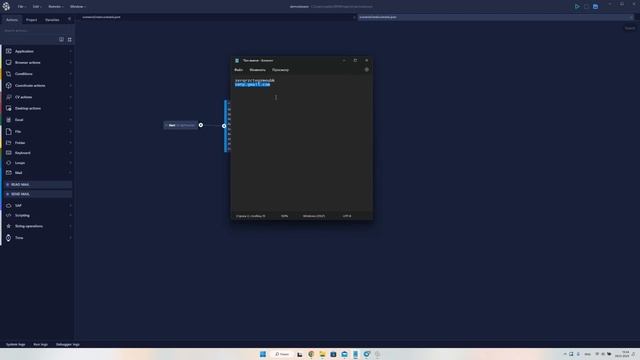The height and width of the screenshot is (360, 640).
Task: Click the Conditions category icon
Action: (x=9, y=74)
